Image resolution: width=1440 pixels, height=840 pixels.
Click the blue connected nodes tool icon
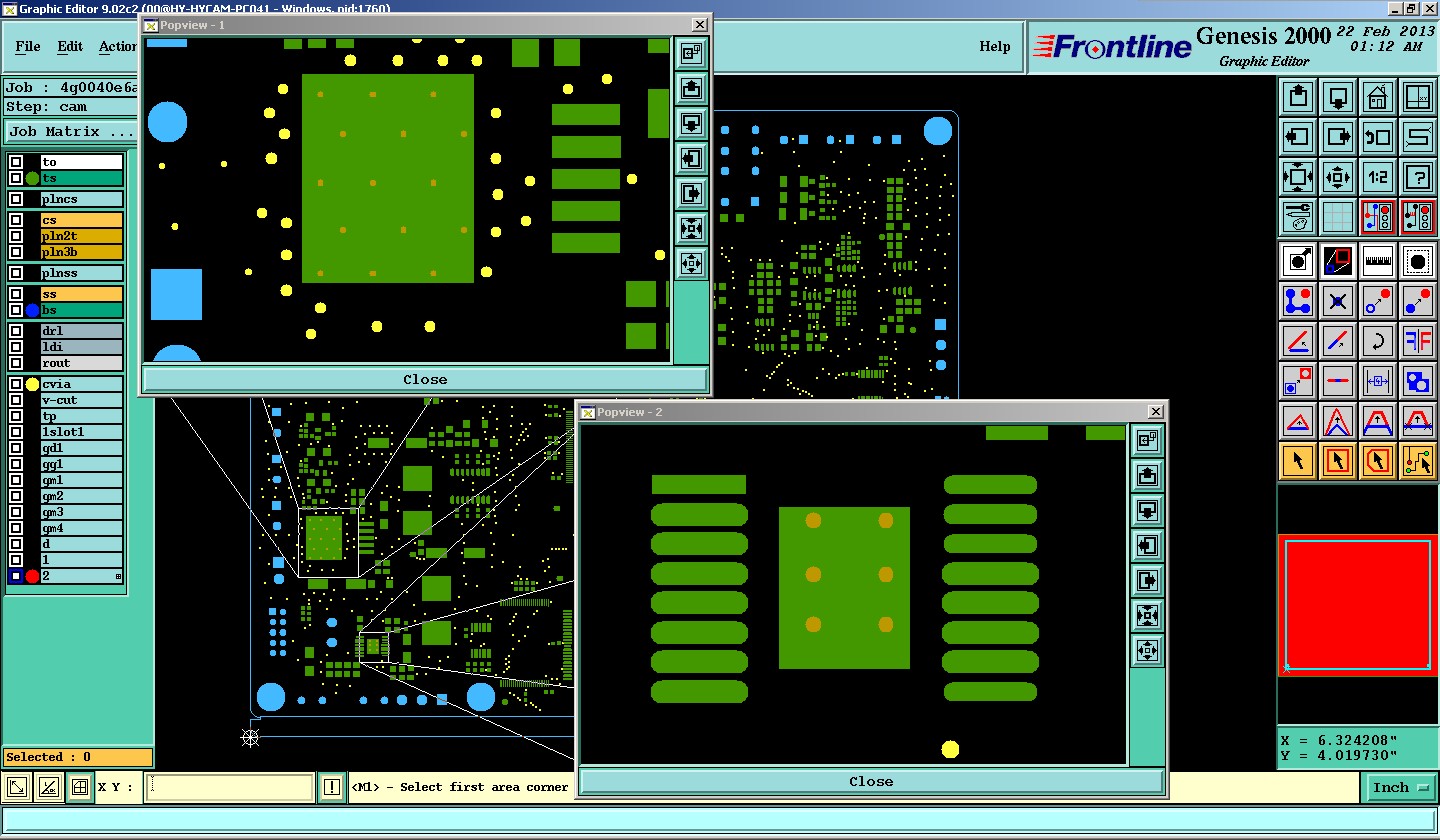[x=1298, y=301]
